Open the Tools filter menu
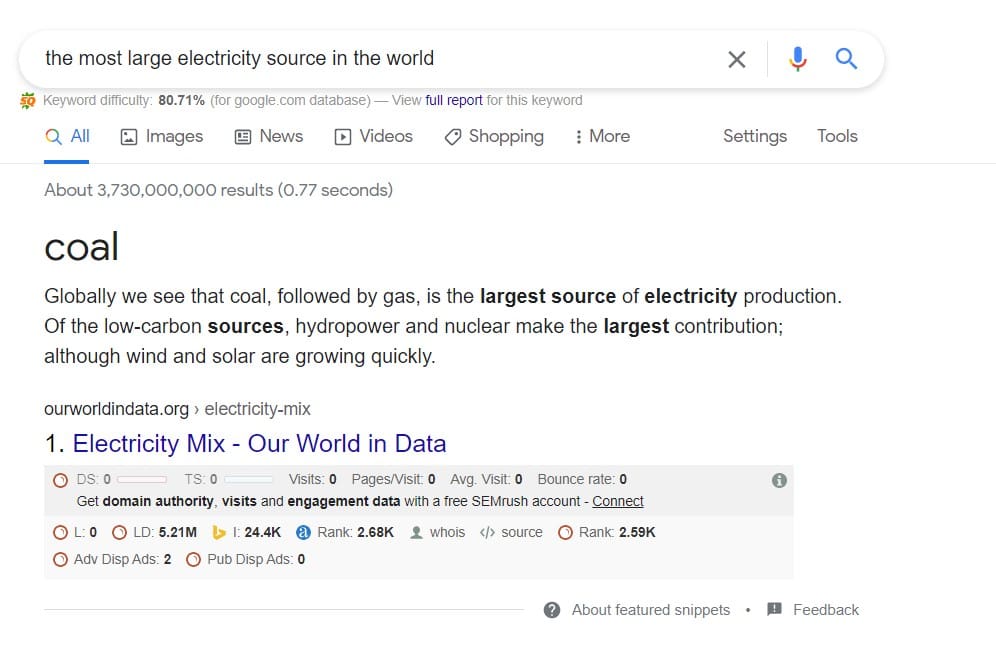Viewport: 996px width, 651px height. pyautogui.click(x=837, y=136)
